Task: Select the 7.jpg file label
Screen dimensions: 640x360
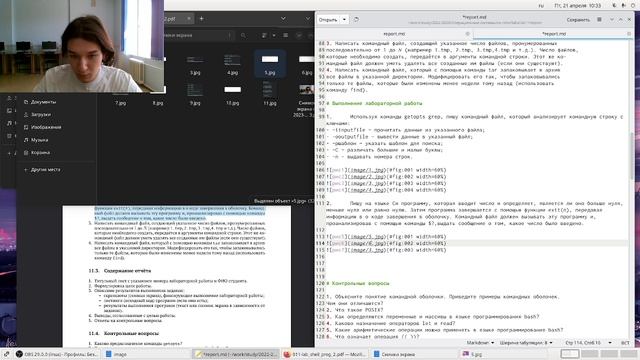Action: click(120, 103)
